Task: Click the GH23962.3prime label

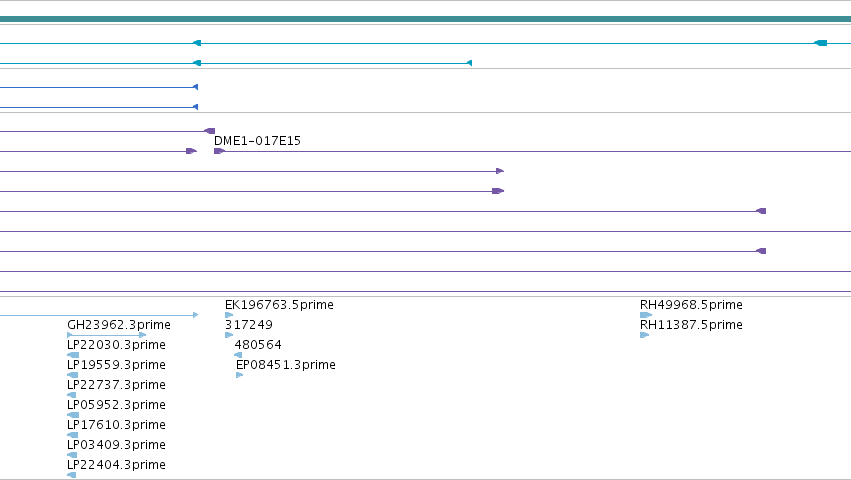Action: (x=119, y=325)
